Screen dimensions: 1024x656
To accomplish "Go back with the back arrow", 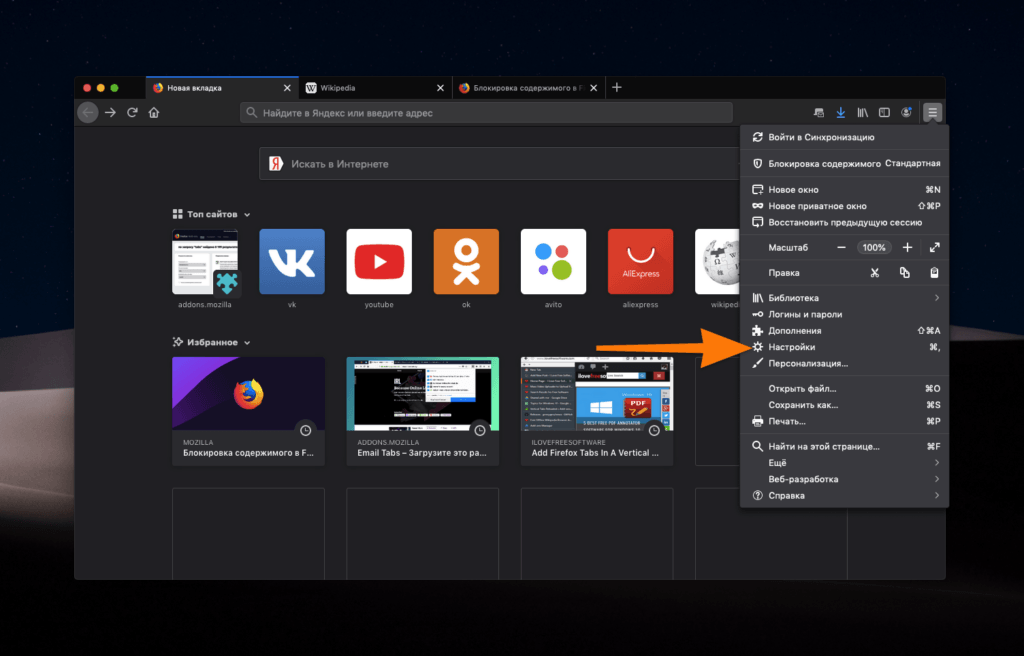I will pyautogui.click(x=88, y=112).
